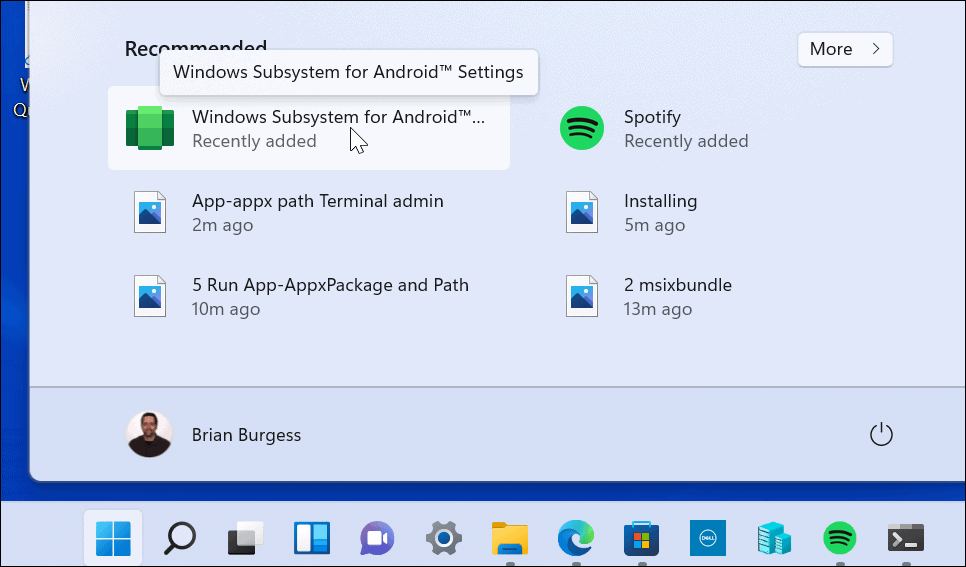This screenshot has height=567, width=966.
Task: Open Microsoft Store from taskbar
Action: tap(641, 539)
